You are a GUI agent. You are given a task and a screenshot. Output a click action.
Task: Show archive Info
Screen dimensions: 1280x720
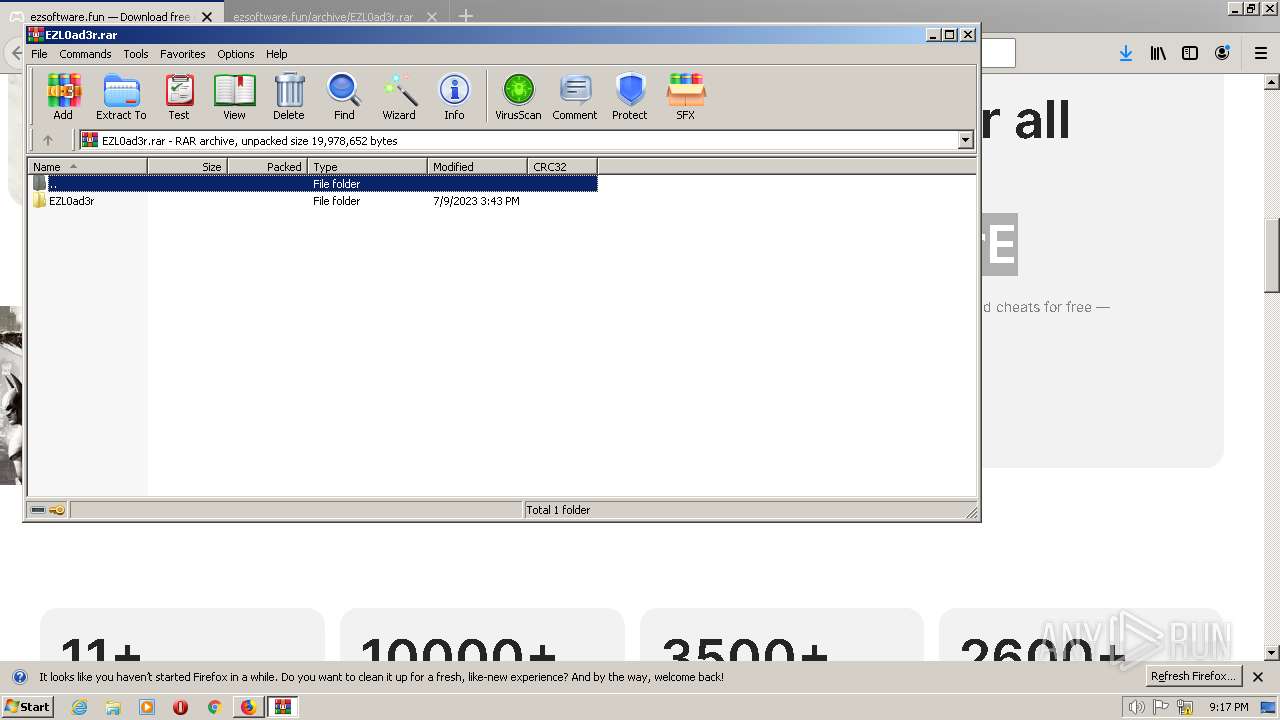click(x=454, y=97)
